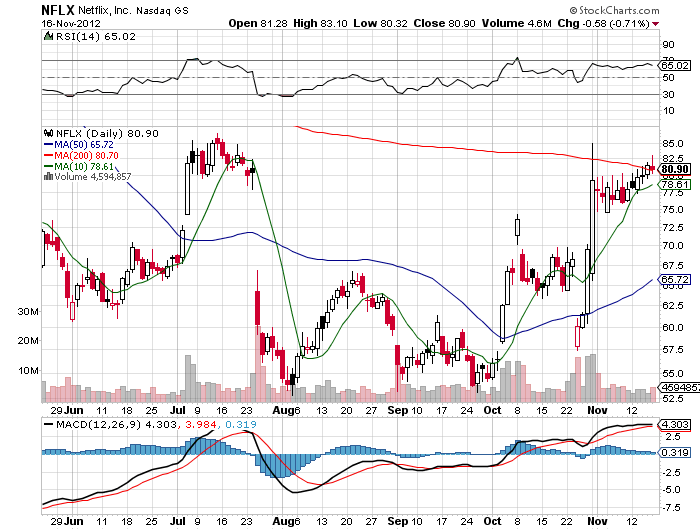Image resolution: width=700 pixels, height=530 pixels.
Task: Click the Oct label on price chart axis
Action: pyautogui.click(x=492, y=410)
